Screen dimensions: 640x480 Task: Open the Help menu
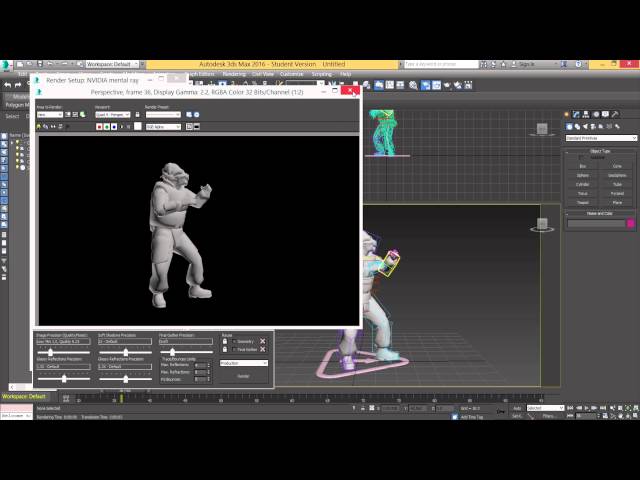pyautogui.click(x=345, y=74)
